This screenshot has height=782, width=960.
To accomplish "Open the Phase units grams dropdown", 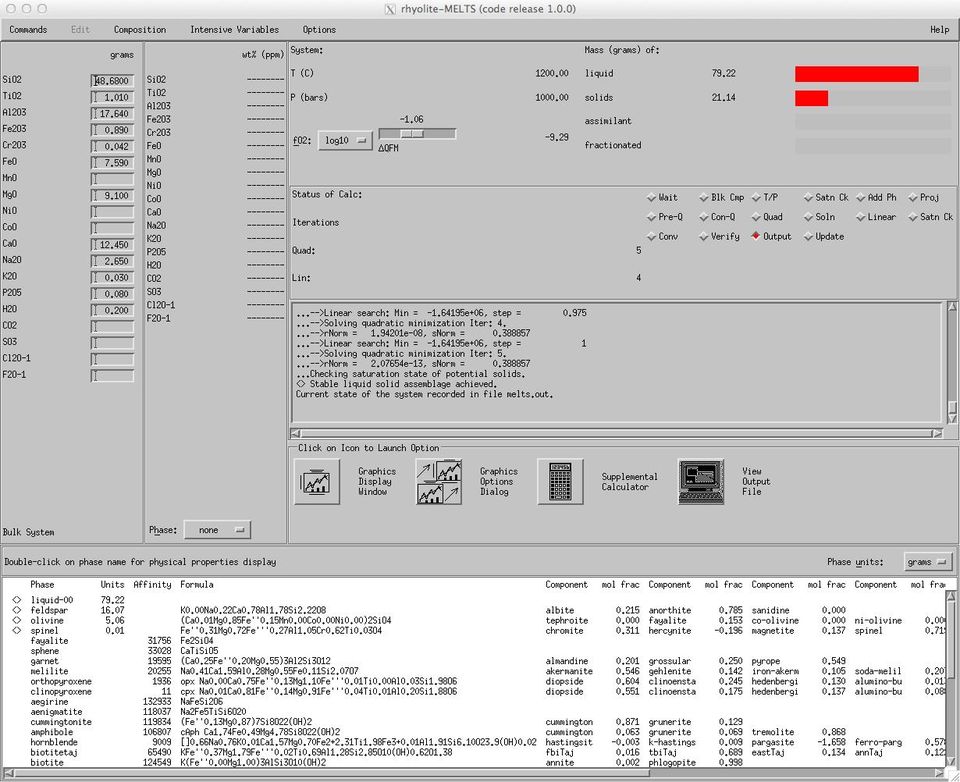I will click(x=928, y=562).
